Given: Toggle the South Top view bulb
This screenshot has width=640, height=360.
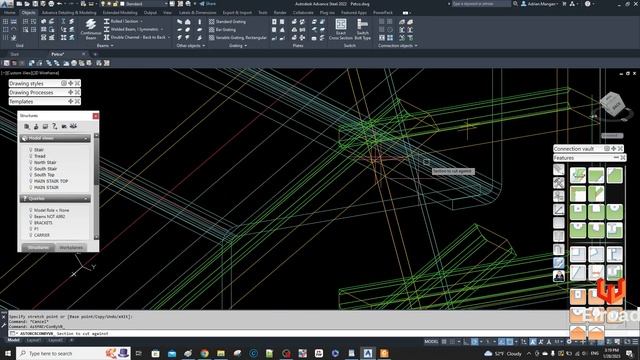Looking at the screenshot, I should [31, 175].
